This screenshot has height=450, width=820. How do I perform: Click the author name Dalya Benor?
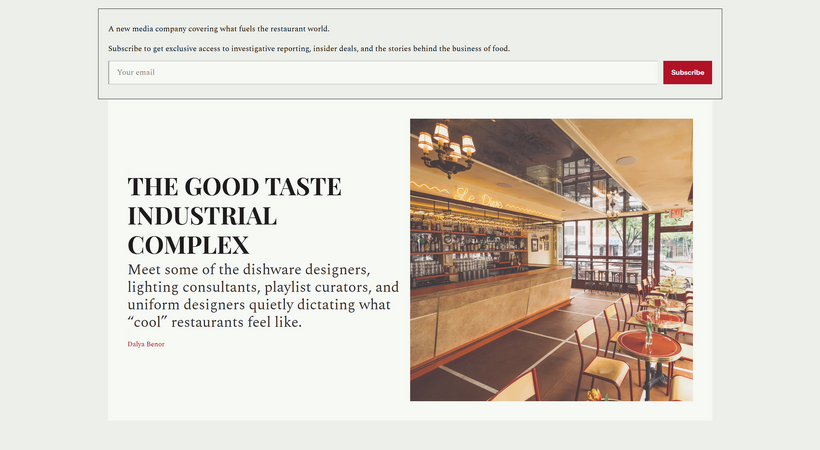pos(146,344)
